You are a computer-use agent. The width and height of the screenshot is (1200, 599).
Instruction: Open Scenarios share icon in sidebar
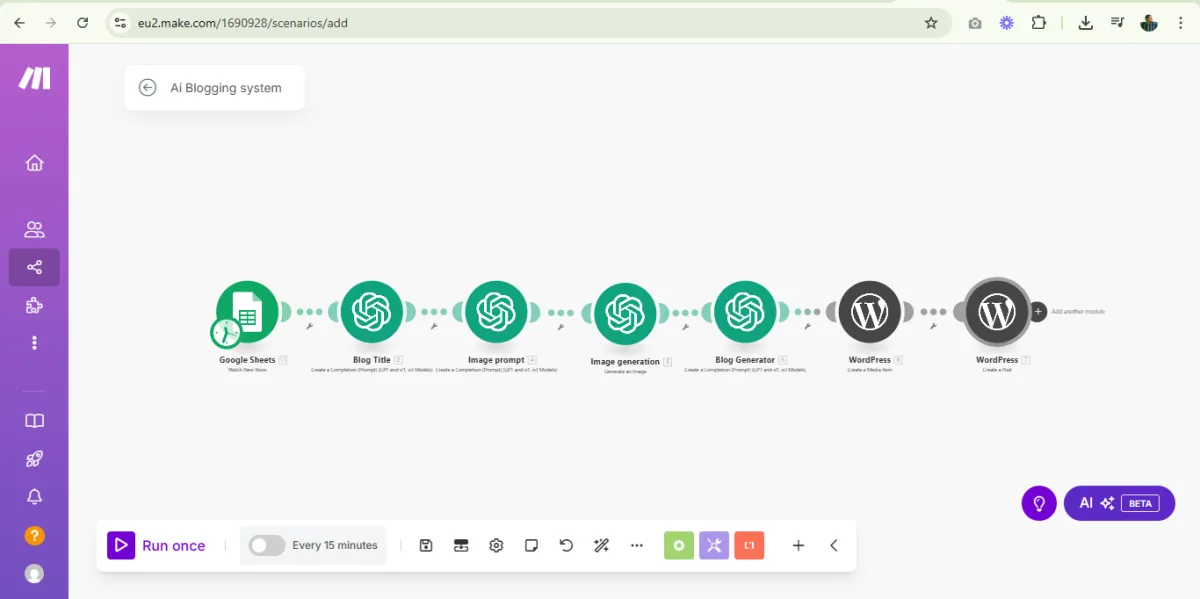tap(34, 267)
